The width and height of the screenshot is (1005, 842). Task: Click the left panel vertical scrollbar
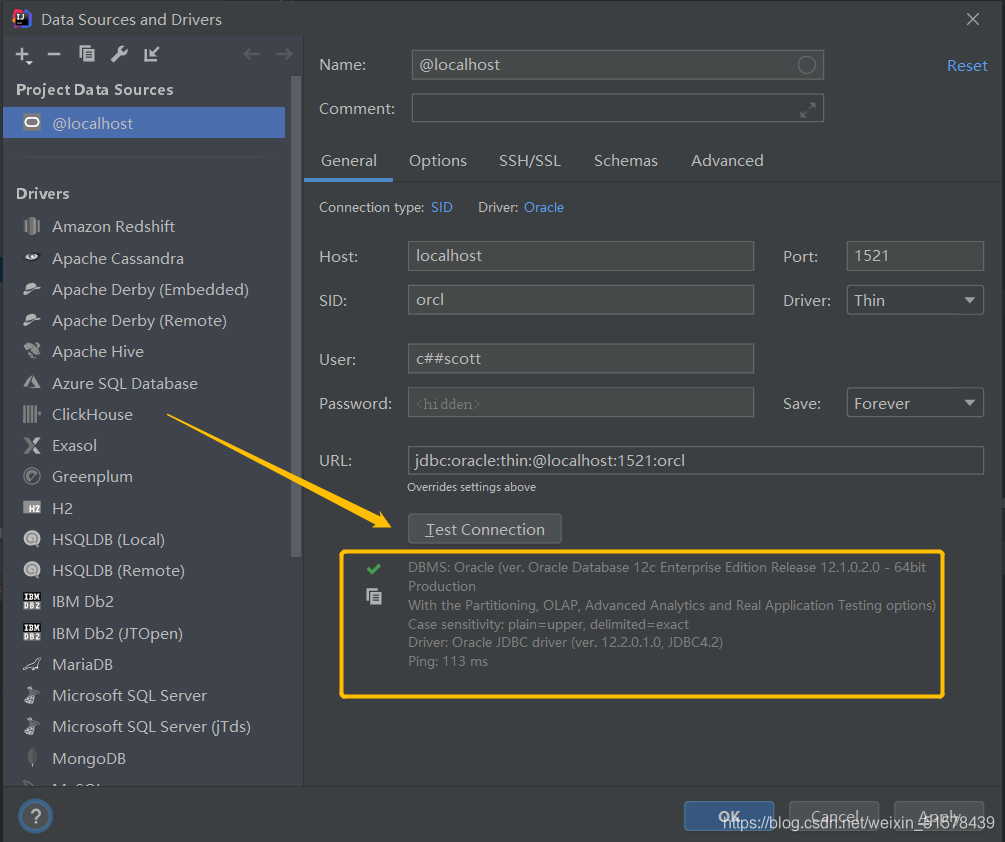[295, 317]
